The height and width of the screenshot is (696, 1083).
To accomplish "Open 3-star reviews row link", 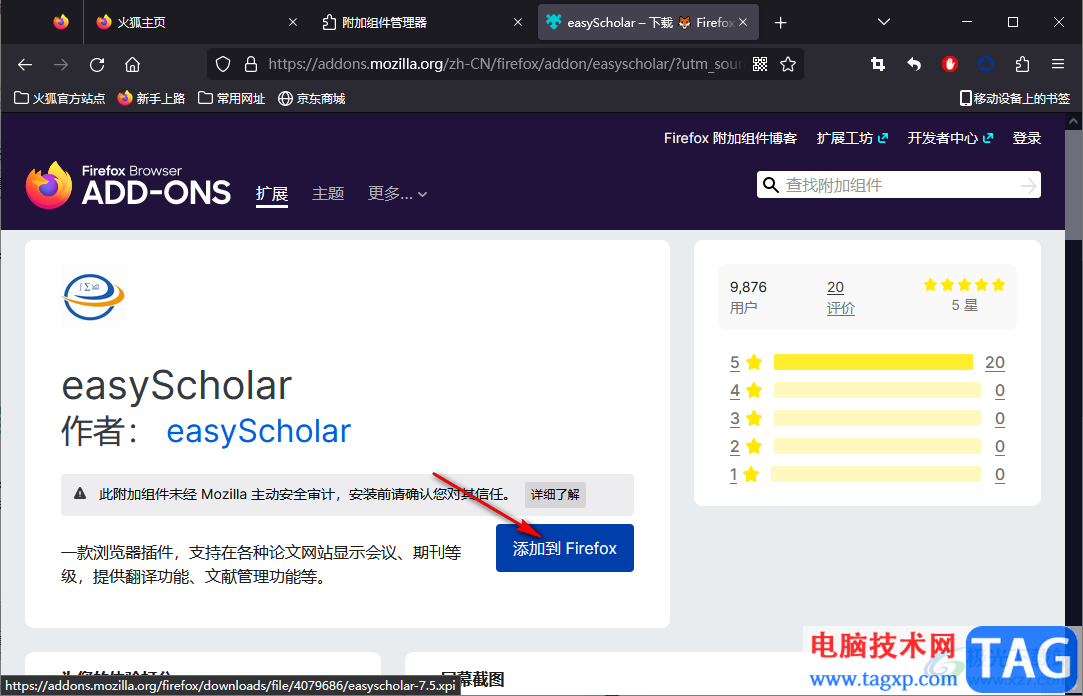I will click(x=868, y=418).
